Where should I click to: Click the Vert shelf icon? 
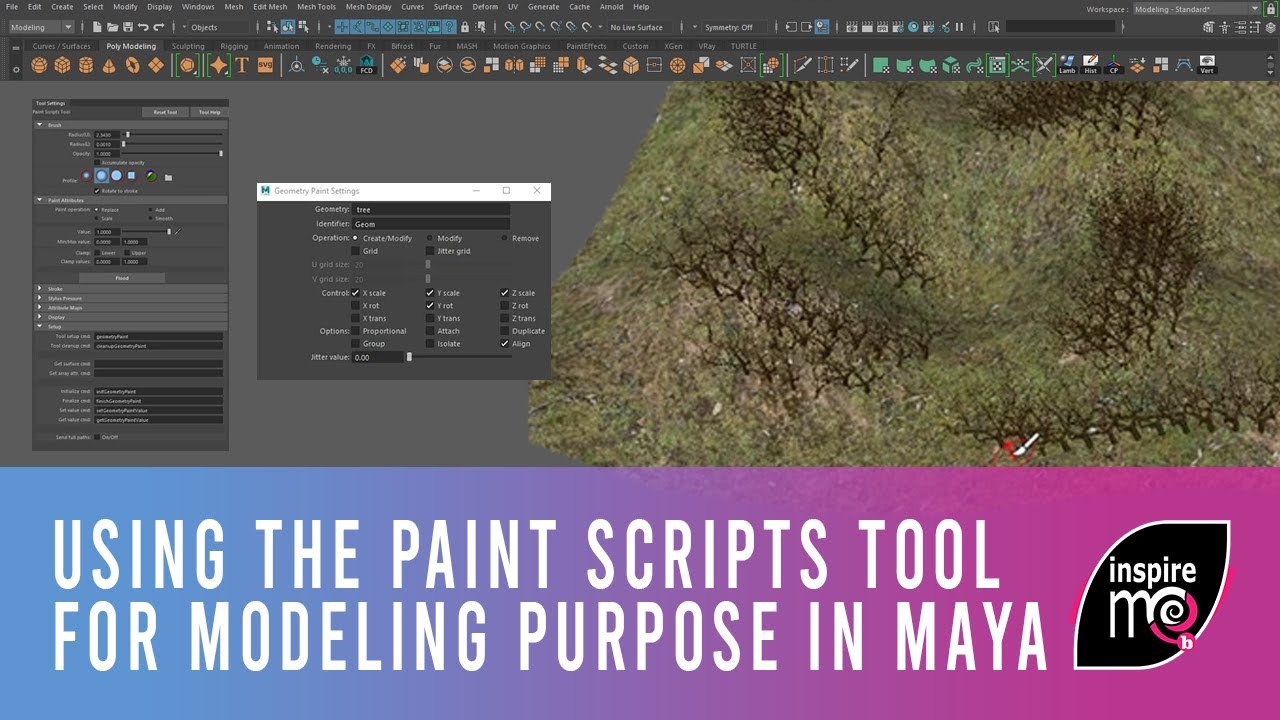point(1207,65)
